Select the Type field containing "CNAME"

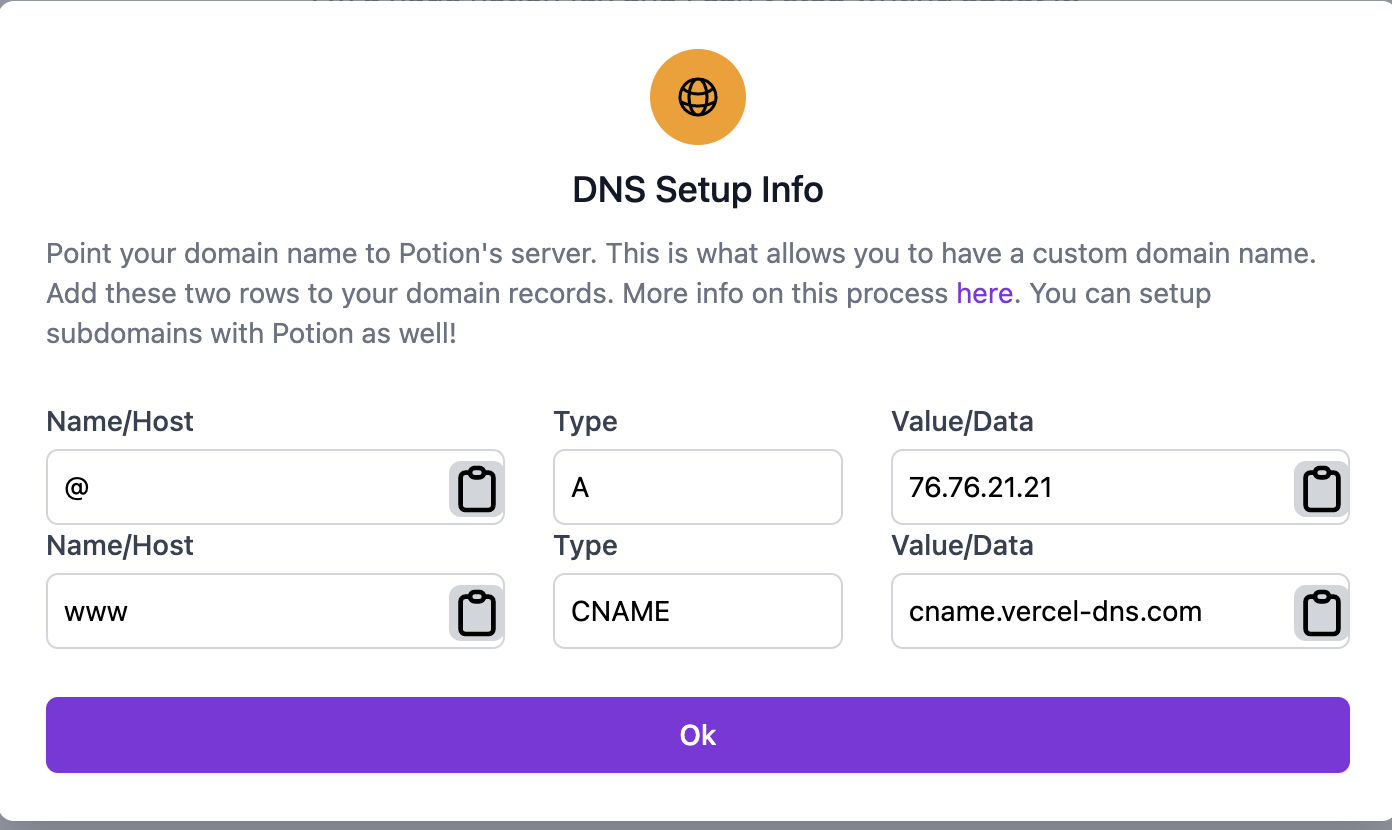697,611
